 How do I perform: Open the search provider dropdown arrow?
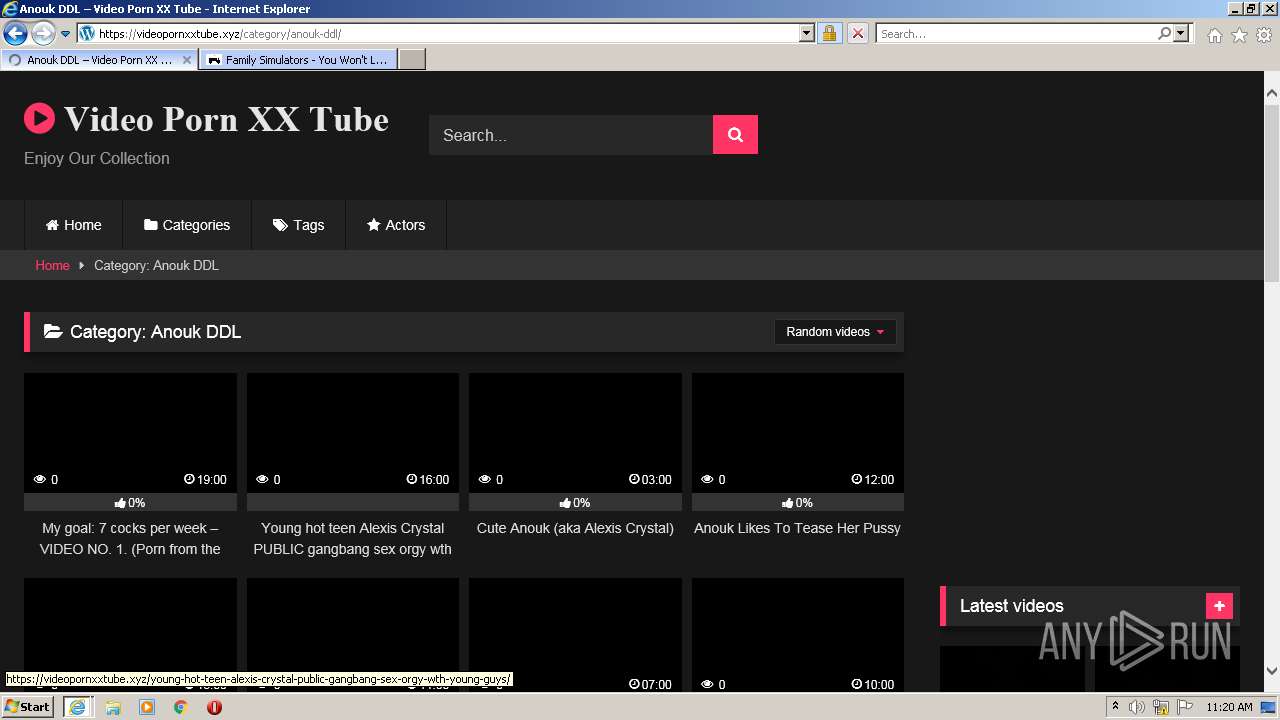[x=1181, y=33]
